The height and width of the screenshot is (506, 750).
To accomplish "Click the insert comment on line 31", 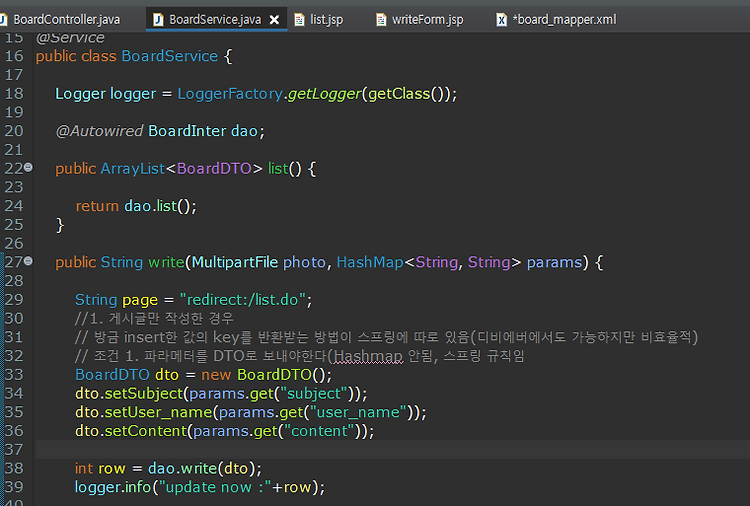I will (386, 337).
